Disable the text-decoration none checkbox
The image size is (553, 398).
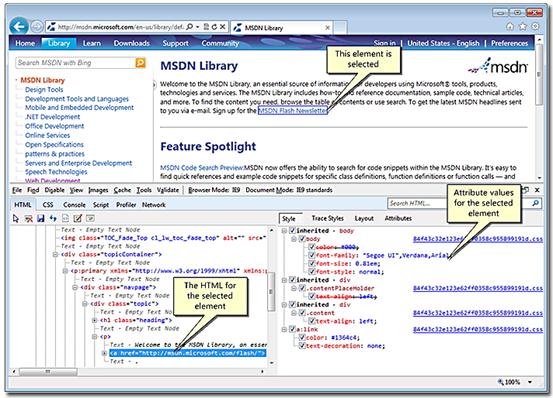click(302, 345)
